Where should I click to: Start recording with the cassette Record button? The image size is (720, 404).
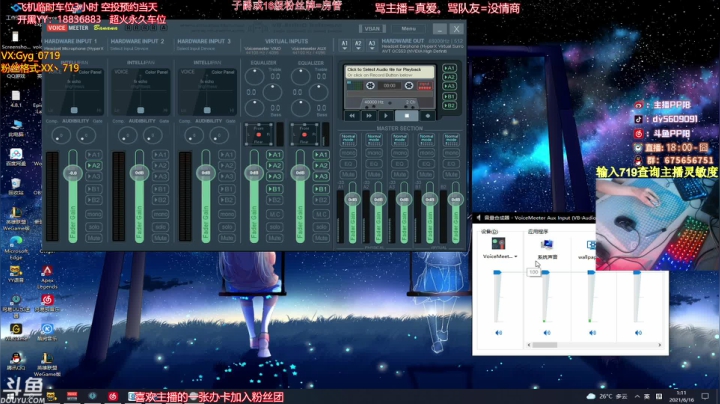(428, 116)
